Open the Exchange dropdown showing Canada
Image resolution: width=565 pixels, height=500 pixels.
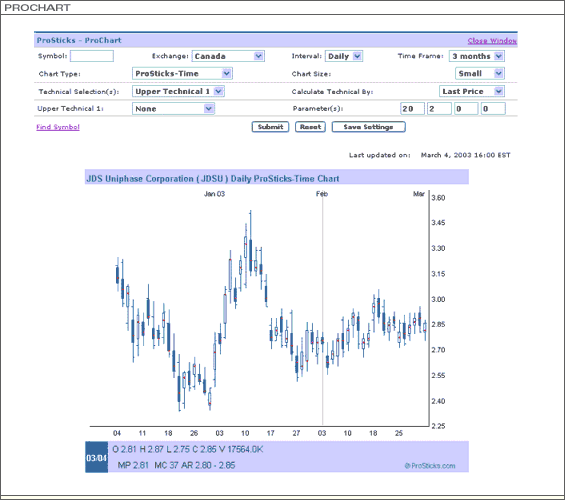point(228,56)
